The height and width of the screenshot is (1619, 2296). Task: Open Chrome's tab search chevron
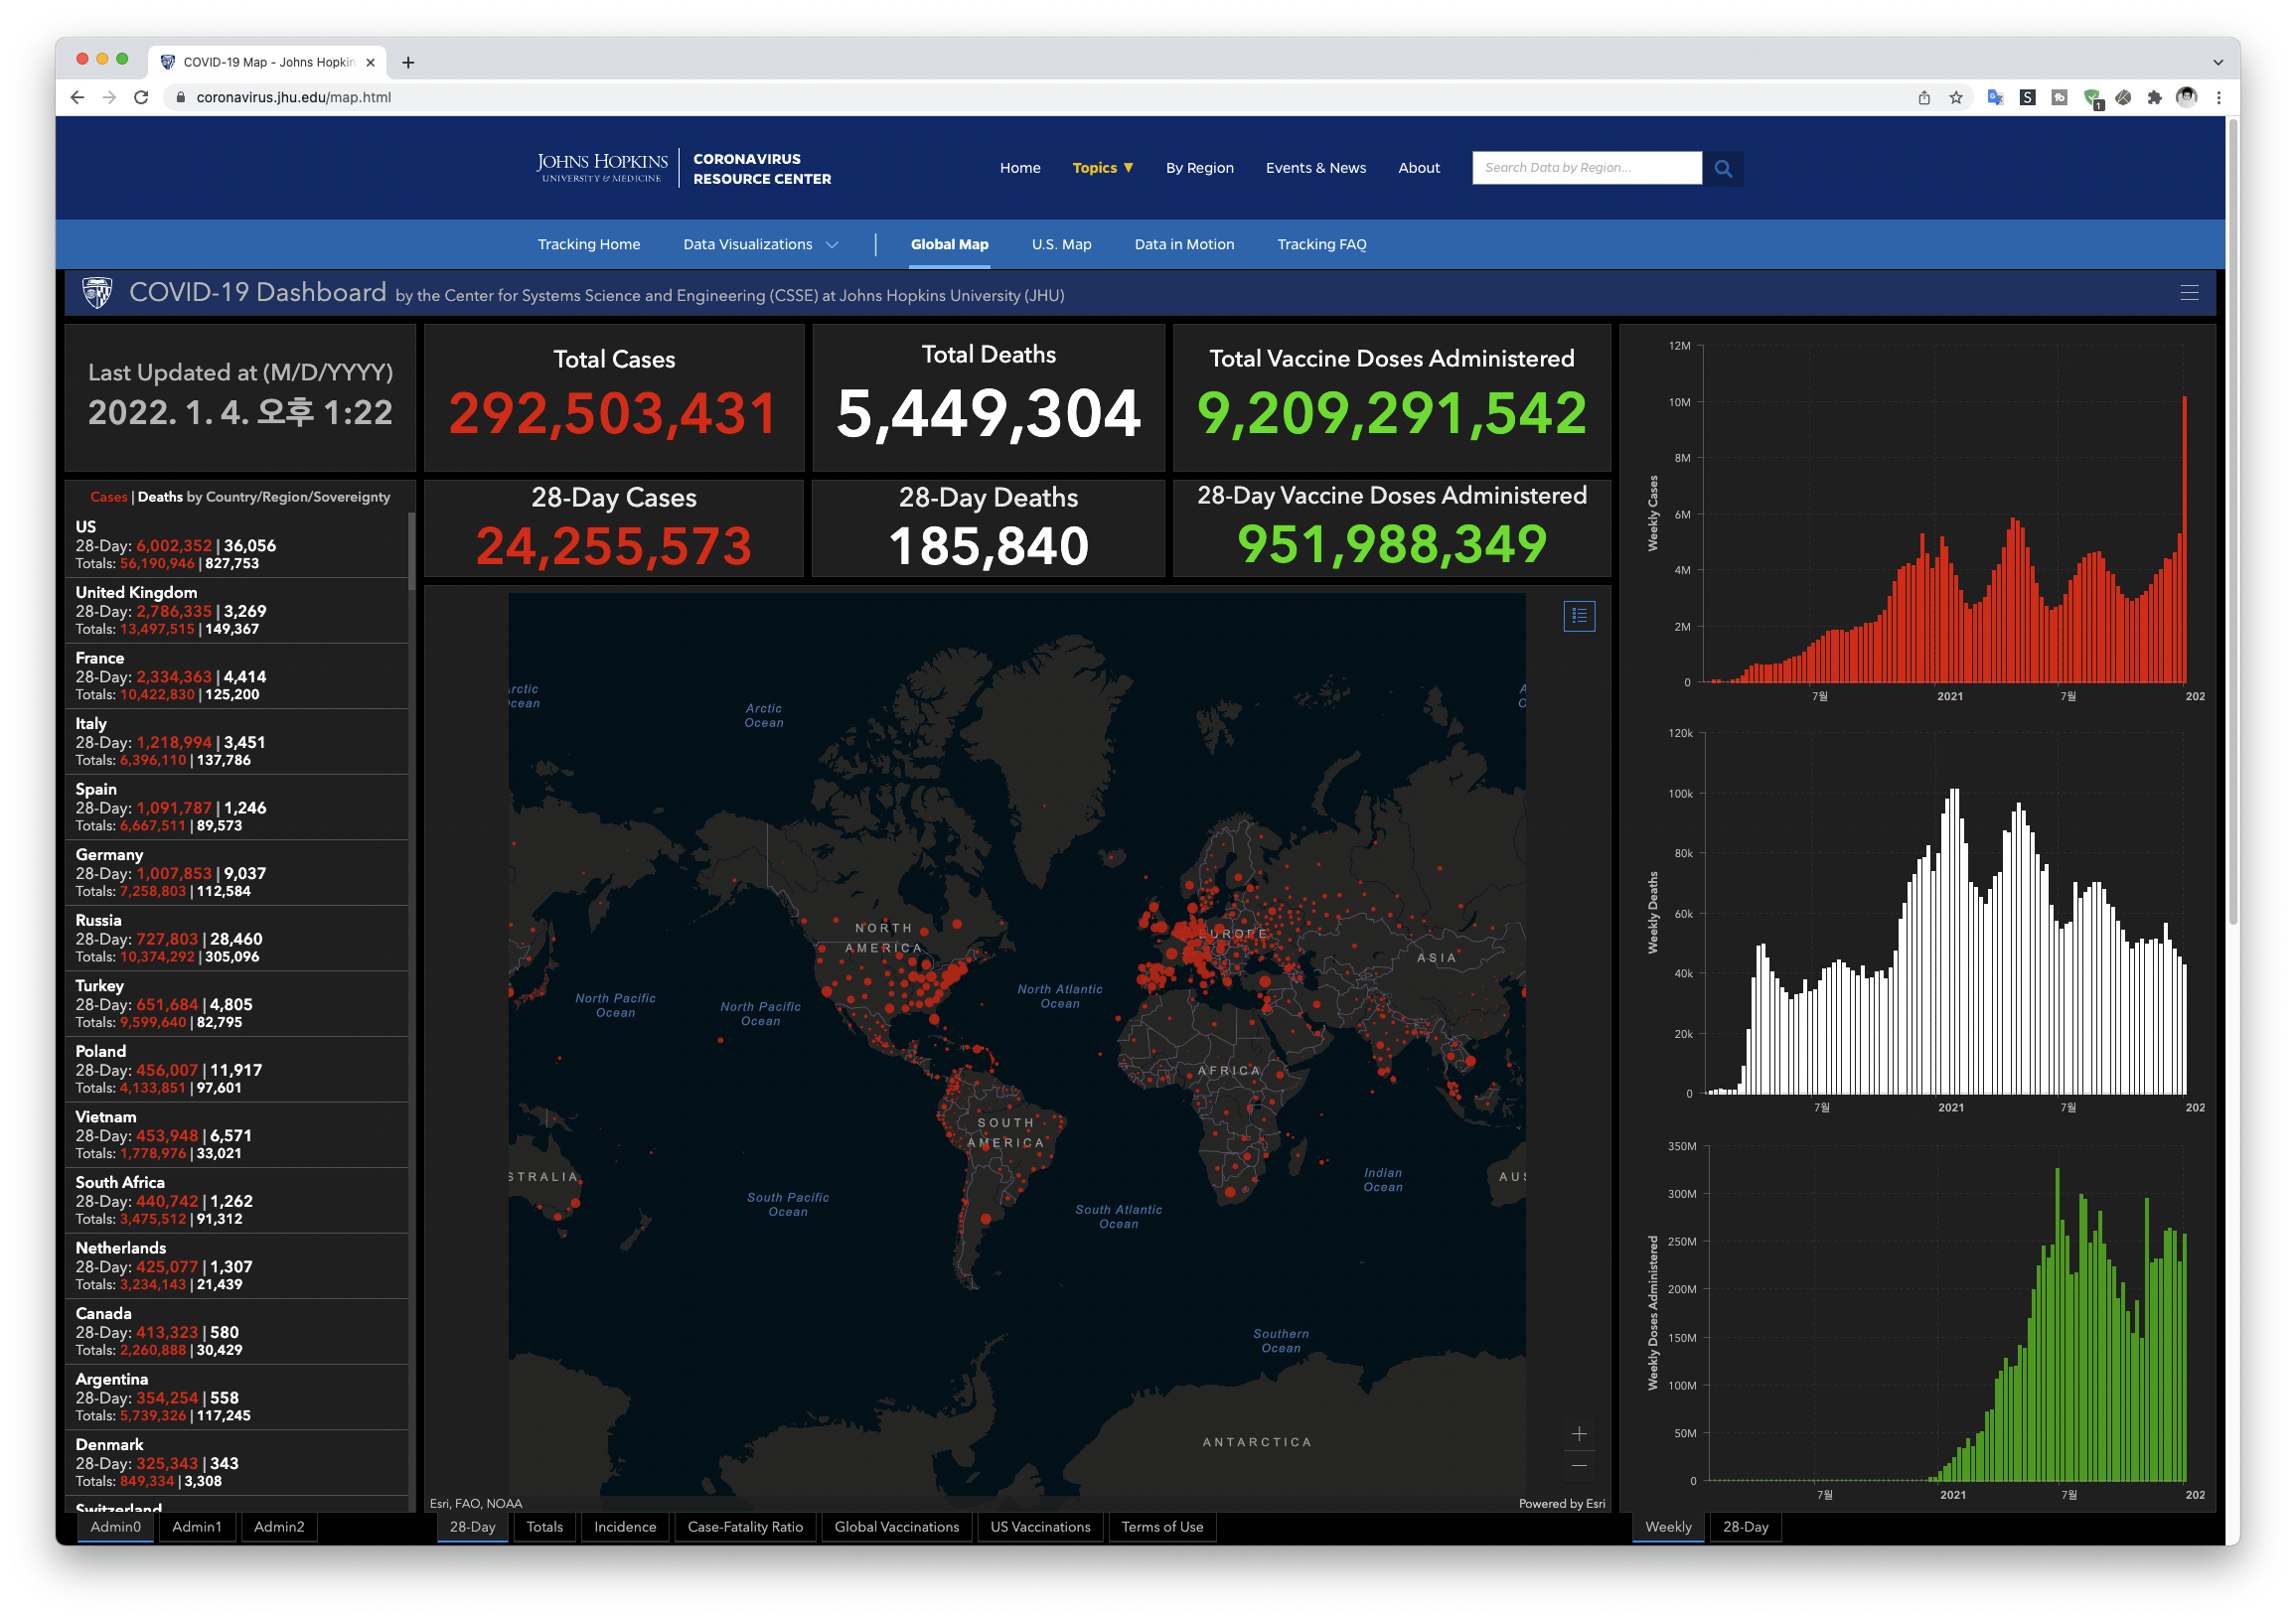click(2217, 62)
